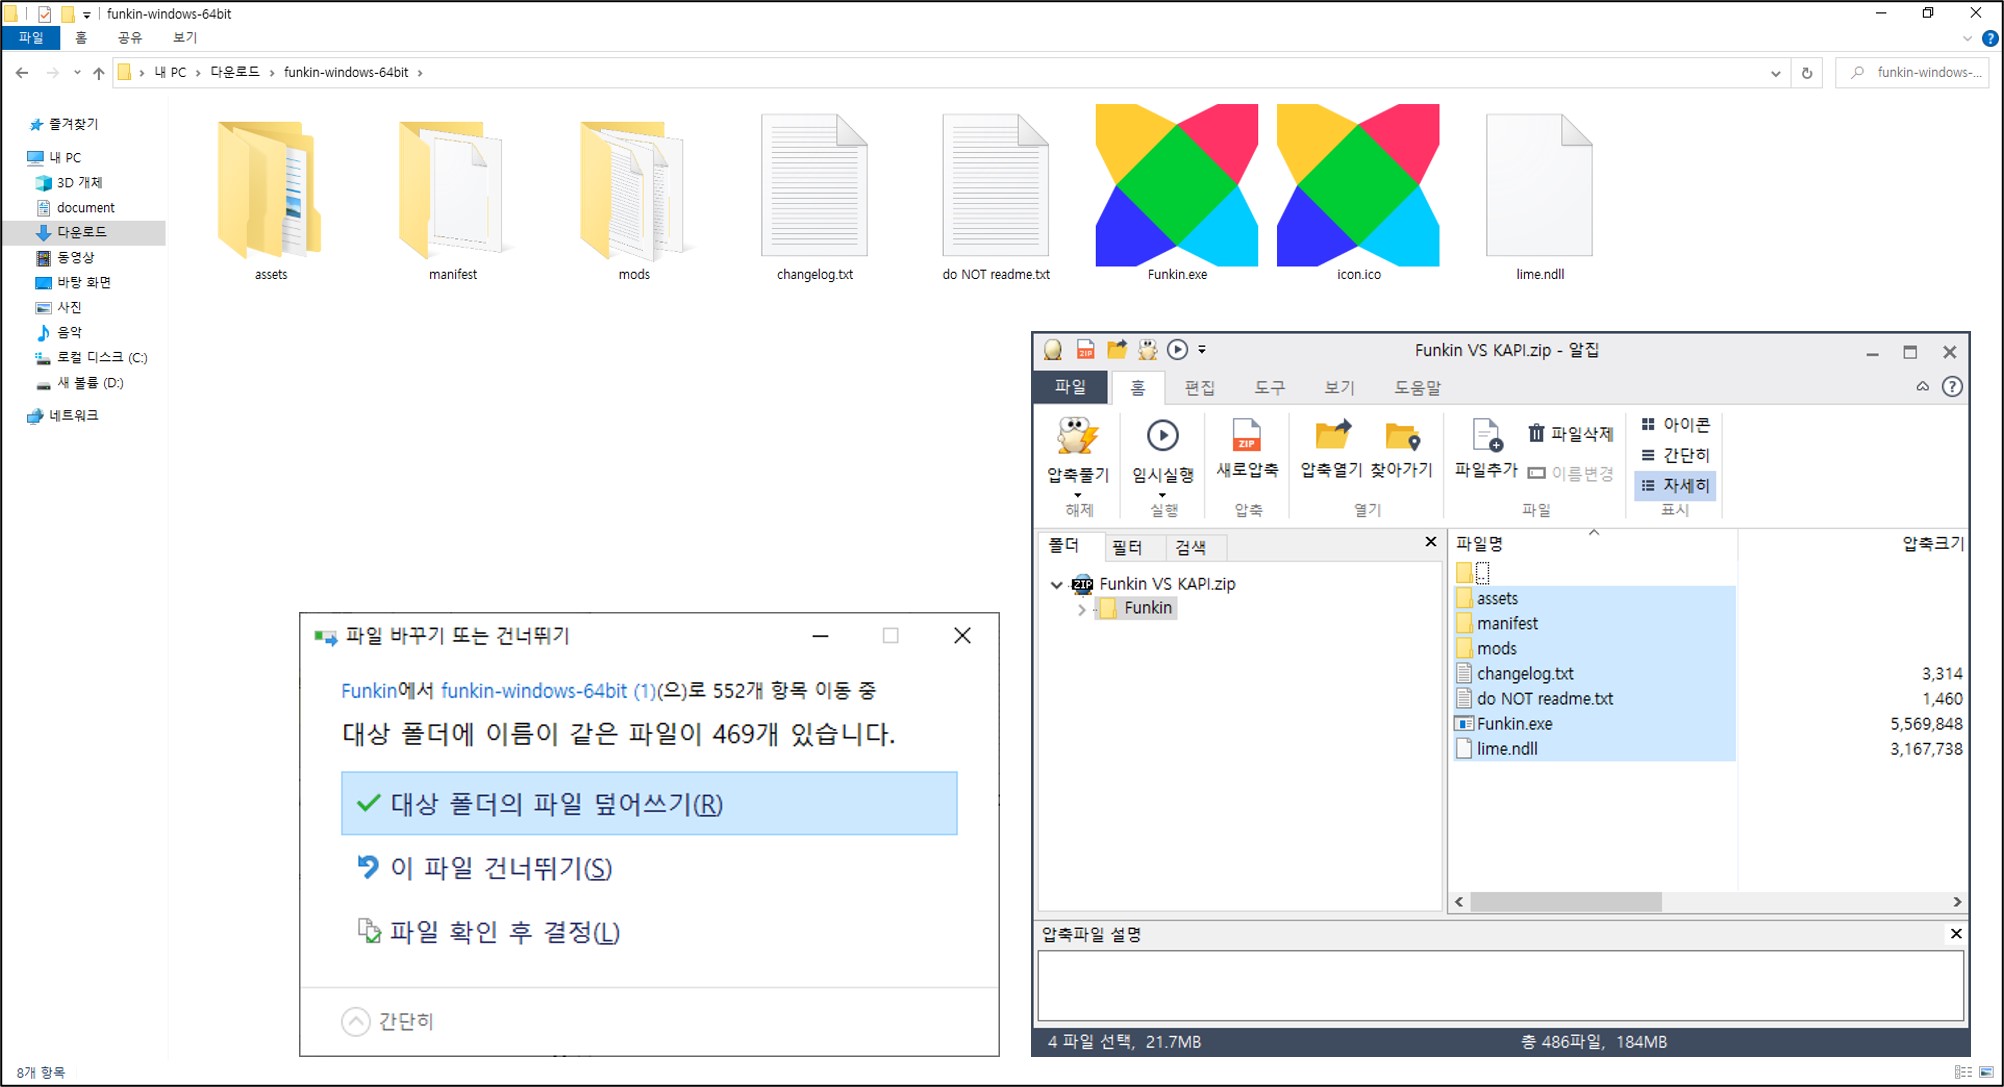The image size is (2004, 1087).
Task: Open Explorer 공유 ribbon tab
Action: [x=130, y=38]
